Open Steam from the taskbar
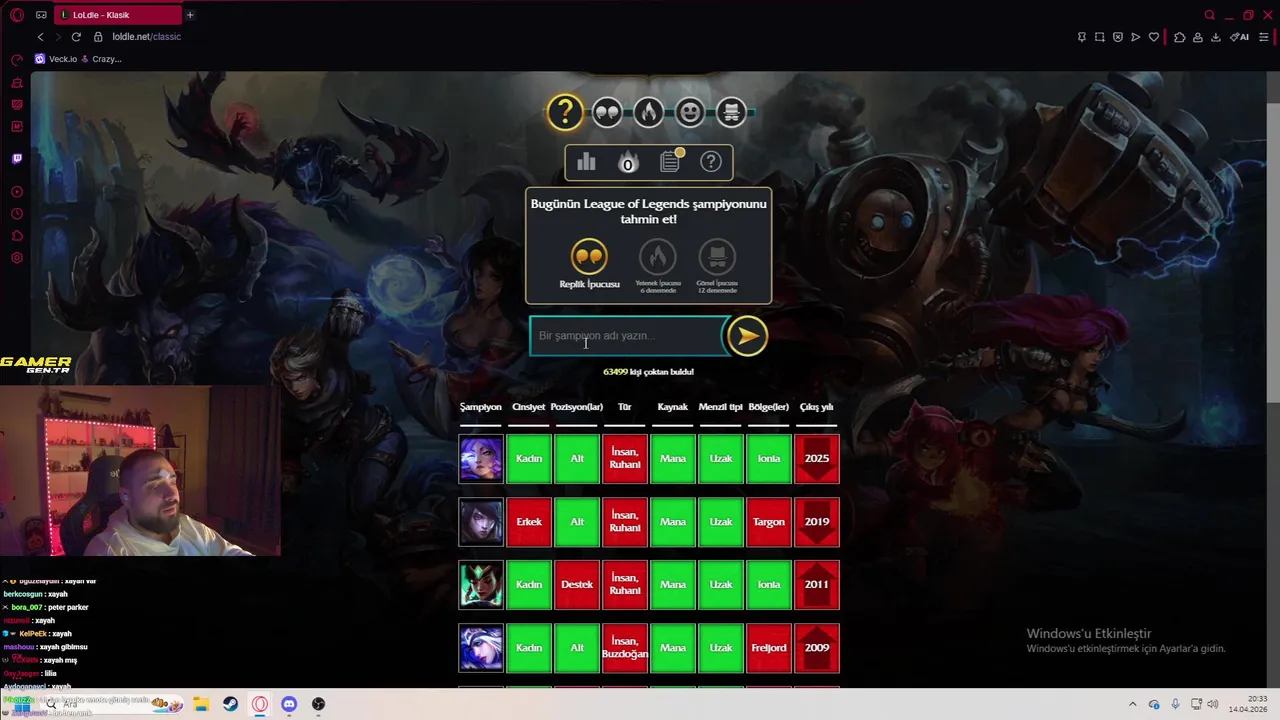 pos(230,704)
